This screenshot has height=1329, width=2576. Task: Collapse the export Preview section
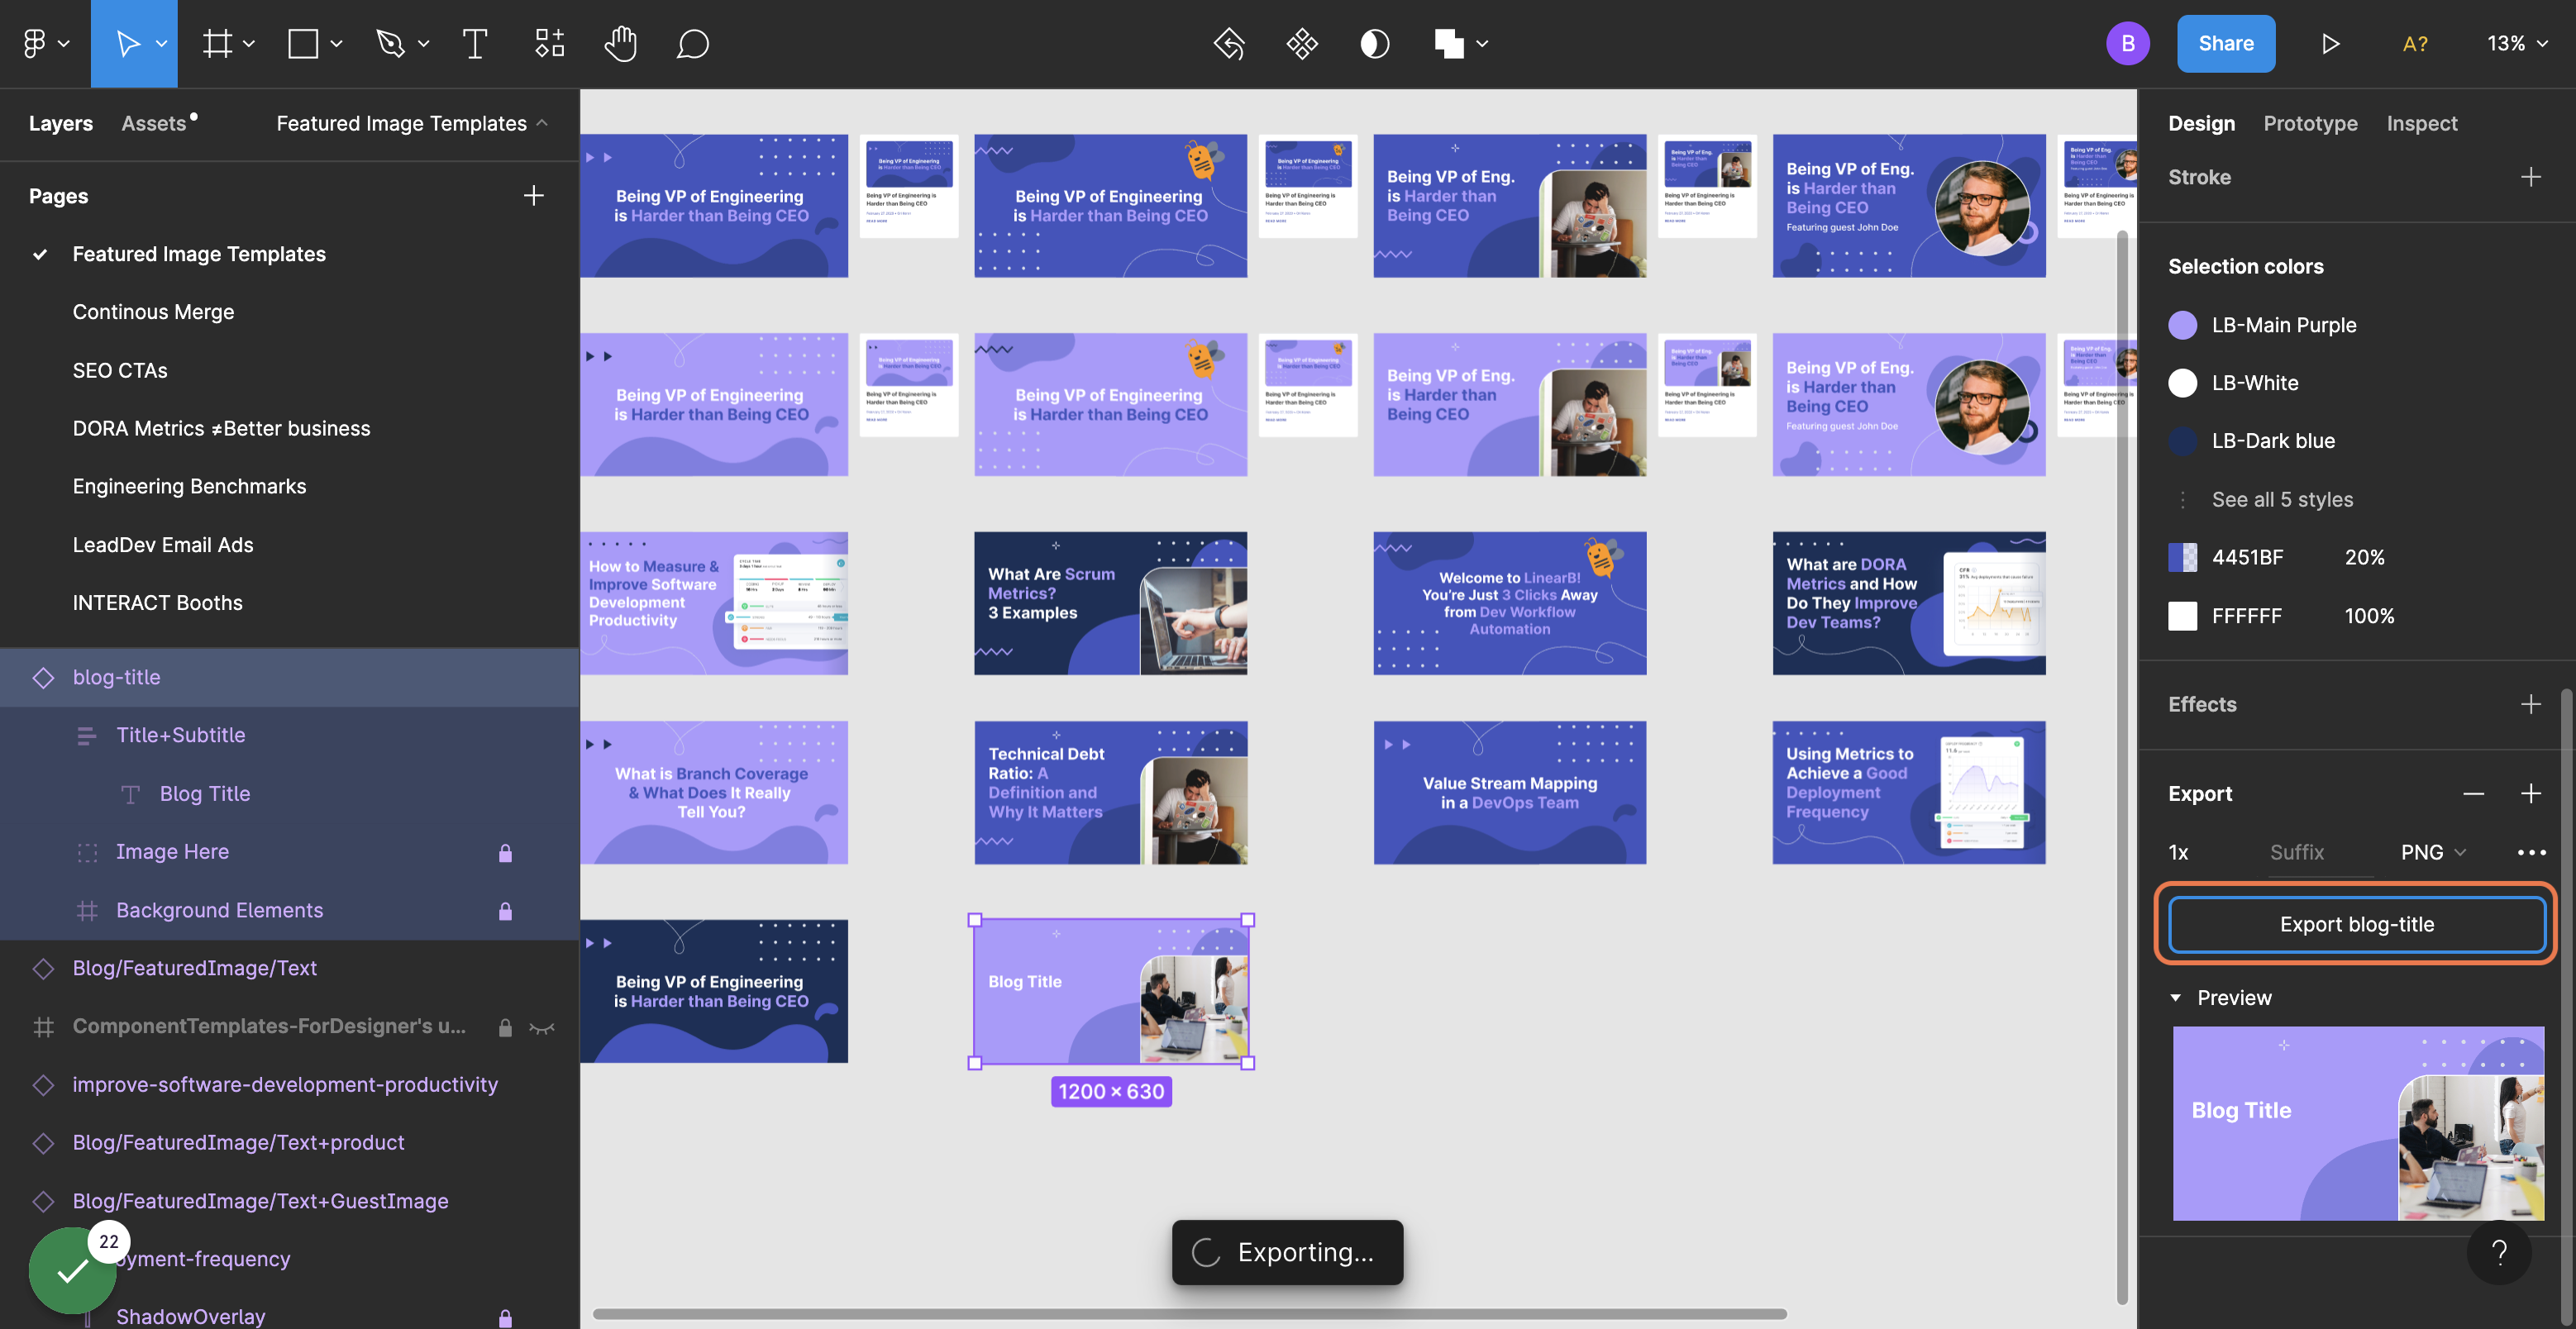2175,998
